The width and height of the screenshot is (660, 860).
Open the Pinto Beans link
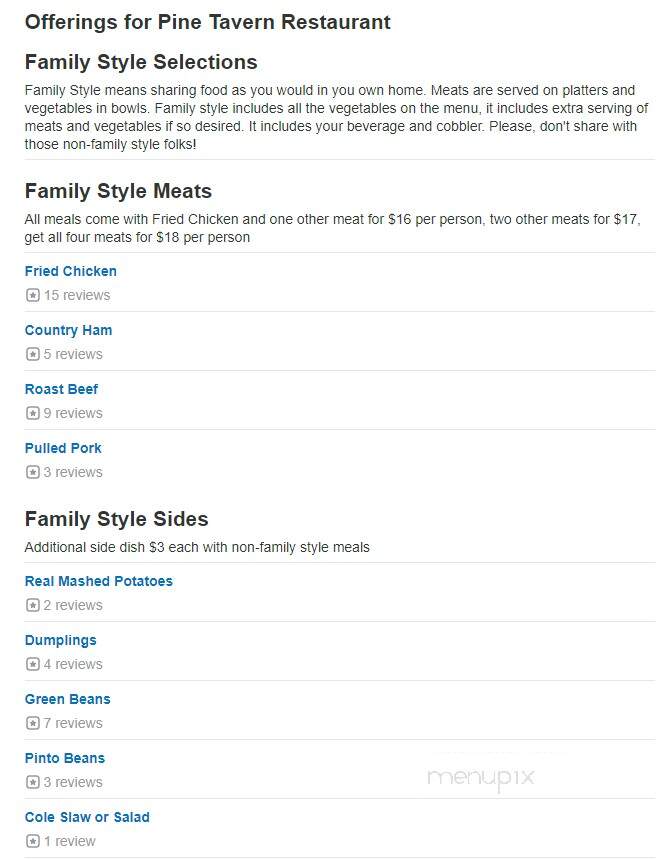65,758
